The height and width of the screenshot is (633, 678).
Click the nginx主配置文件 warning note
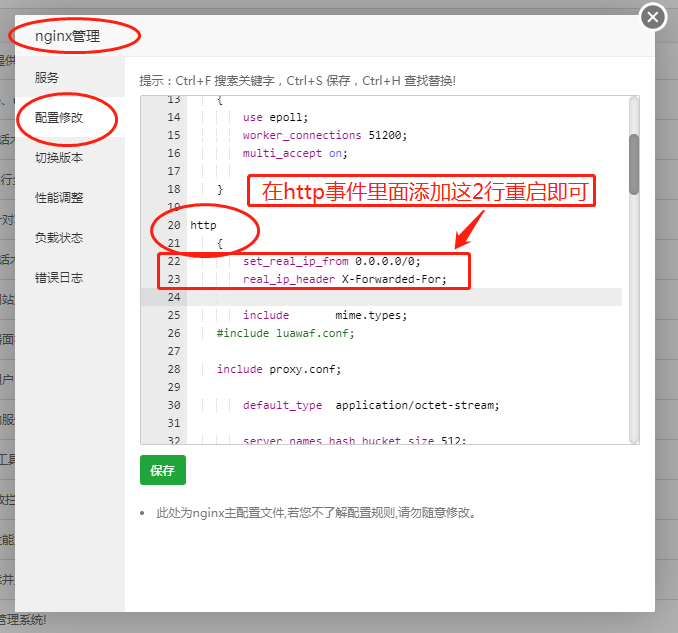[316, 513]
